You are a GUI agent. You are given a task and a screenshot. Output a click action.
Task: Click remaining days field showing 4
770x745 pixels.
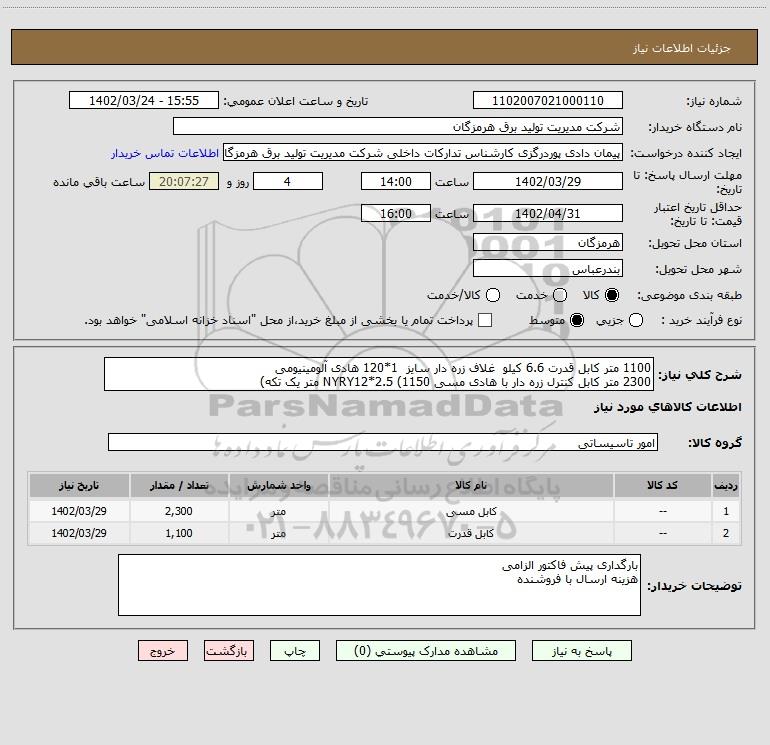[x=288, y=181]
